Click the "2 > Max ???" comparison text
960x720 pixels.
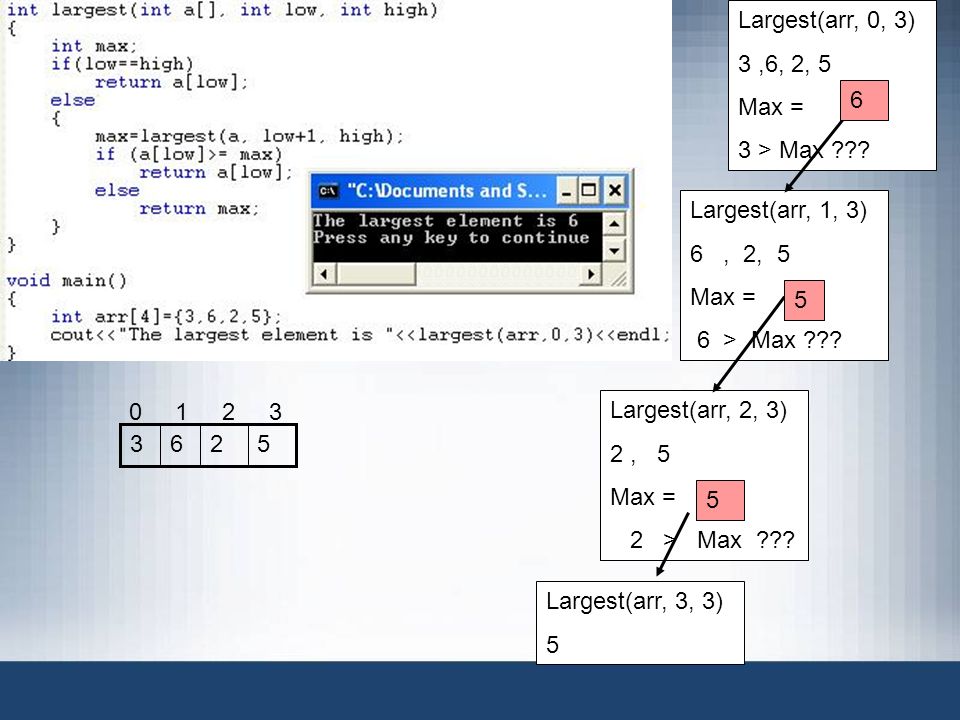point(712,540)
